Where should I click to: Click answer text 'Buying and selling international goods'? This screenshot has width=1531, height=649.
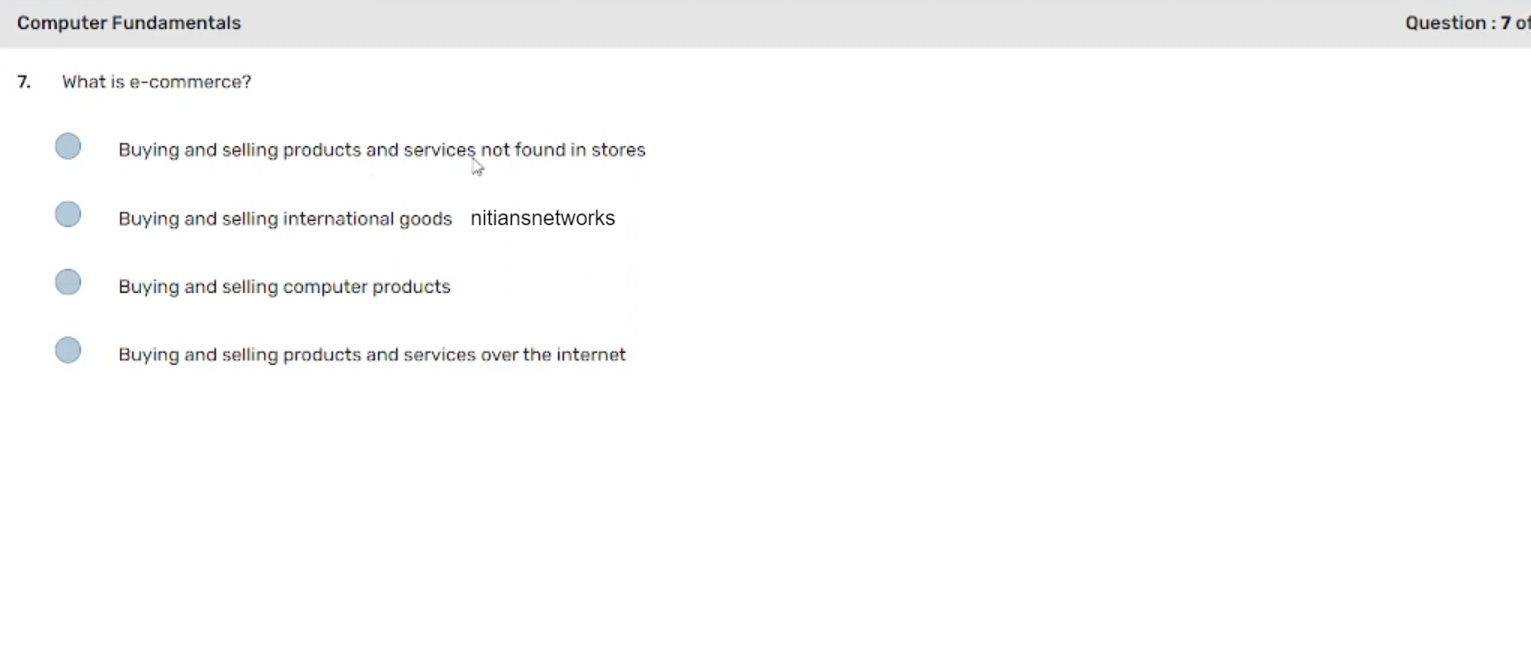[285, 219]
